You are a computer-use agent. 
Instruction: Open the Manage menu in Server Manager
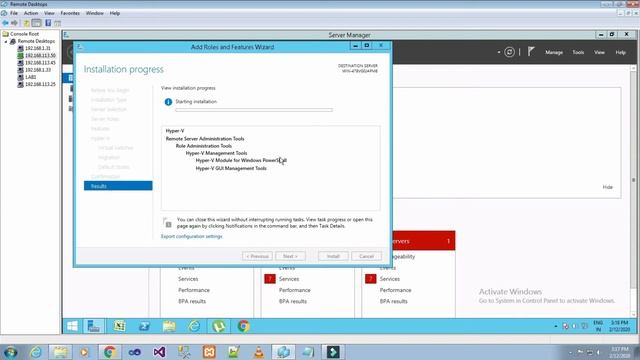pyautogui.click(x=554, y=52)
